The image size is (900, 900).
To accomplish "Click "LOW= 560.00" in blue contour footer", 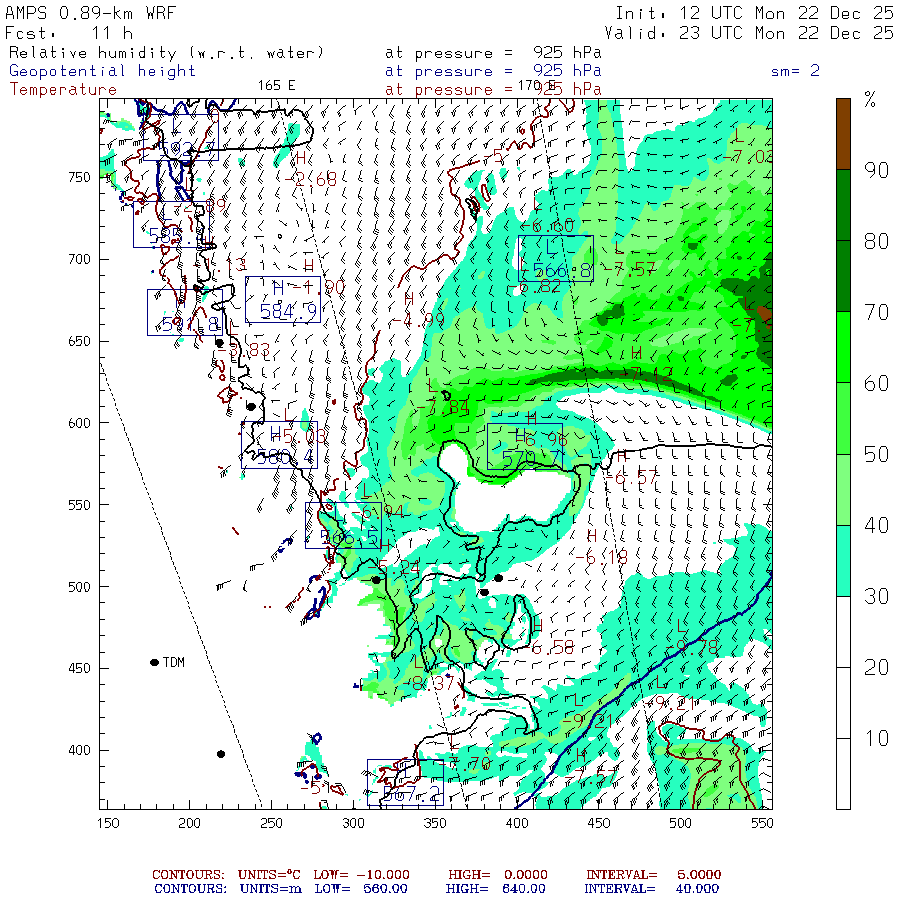I will [361, 889].
